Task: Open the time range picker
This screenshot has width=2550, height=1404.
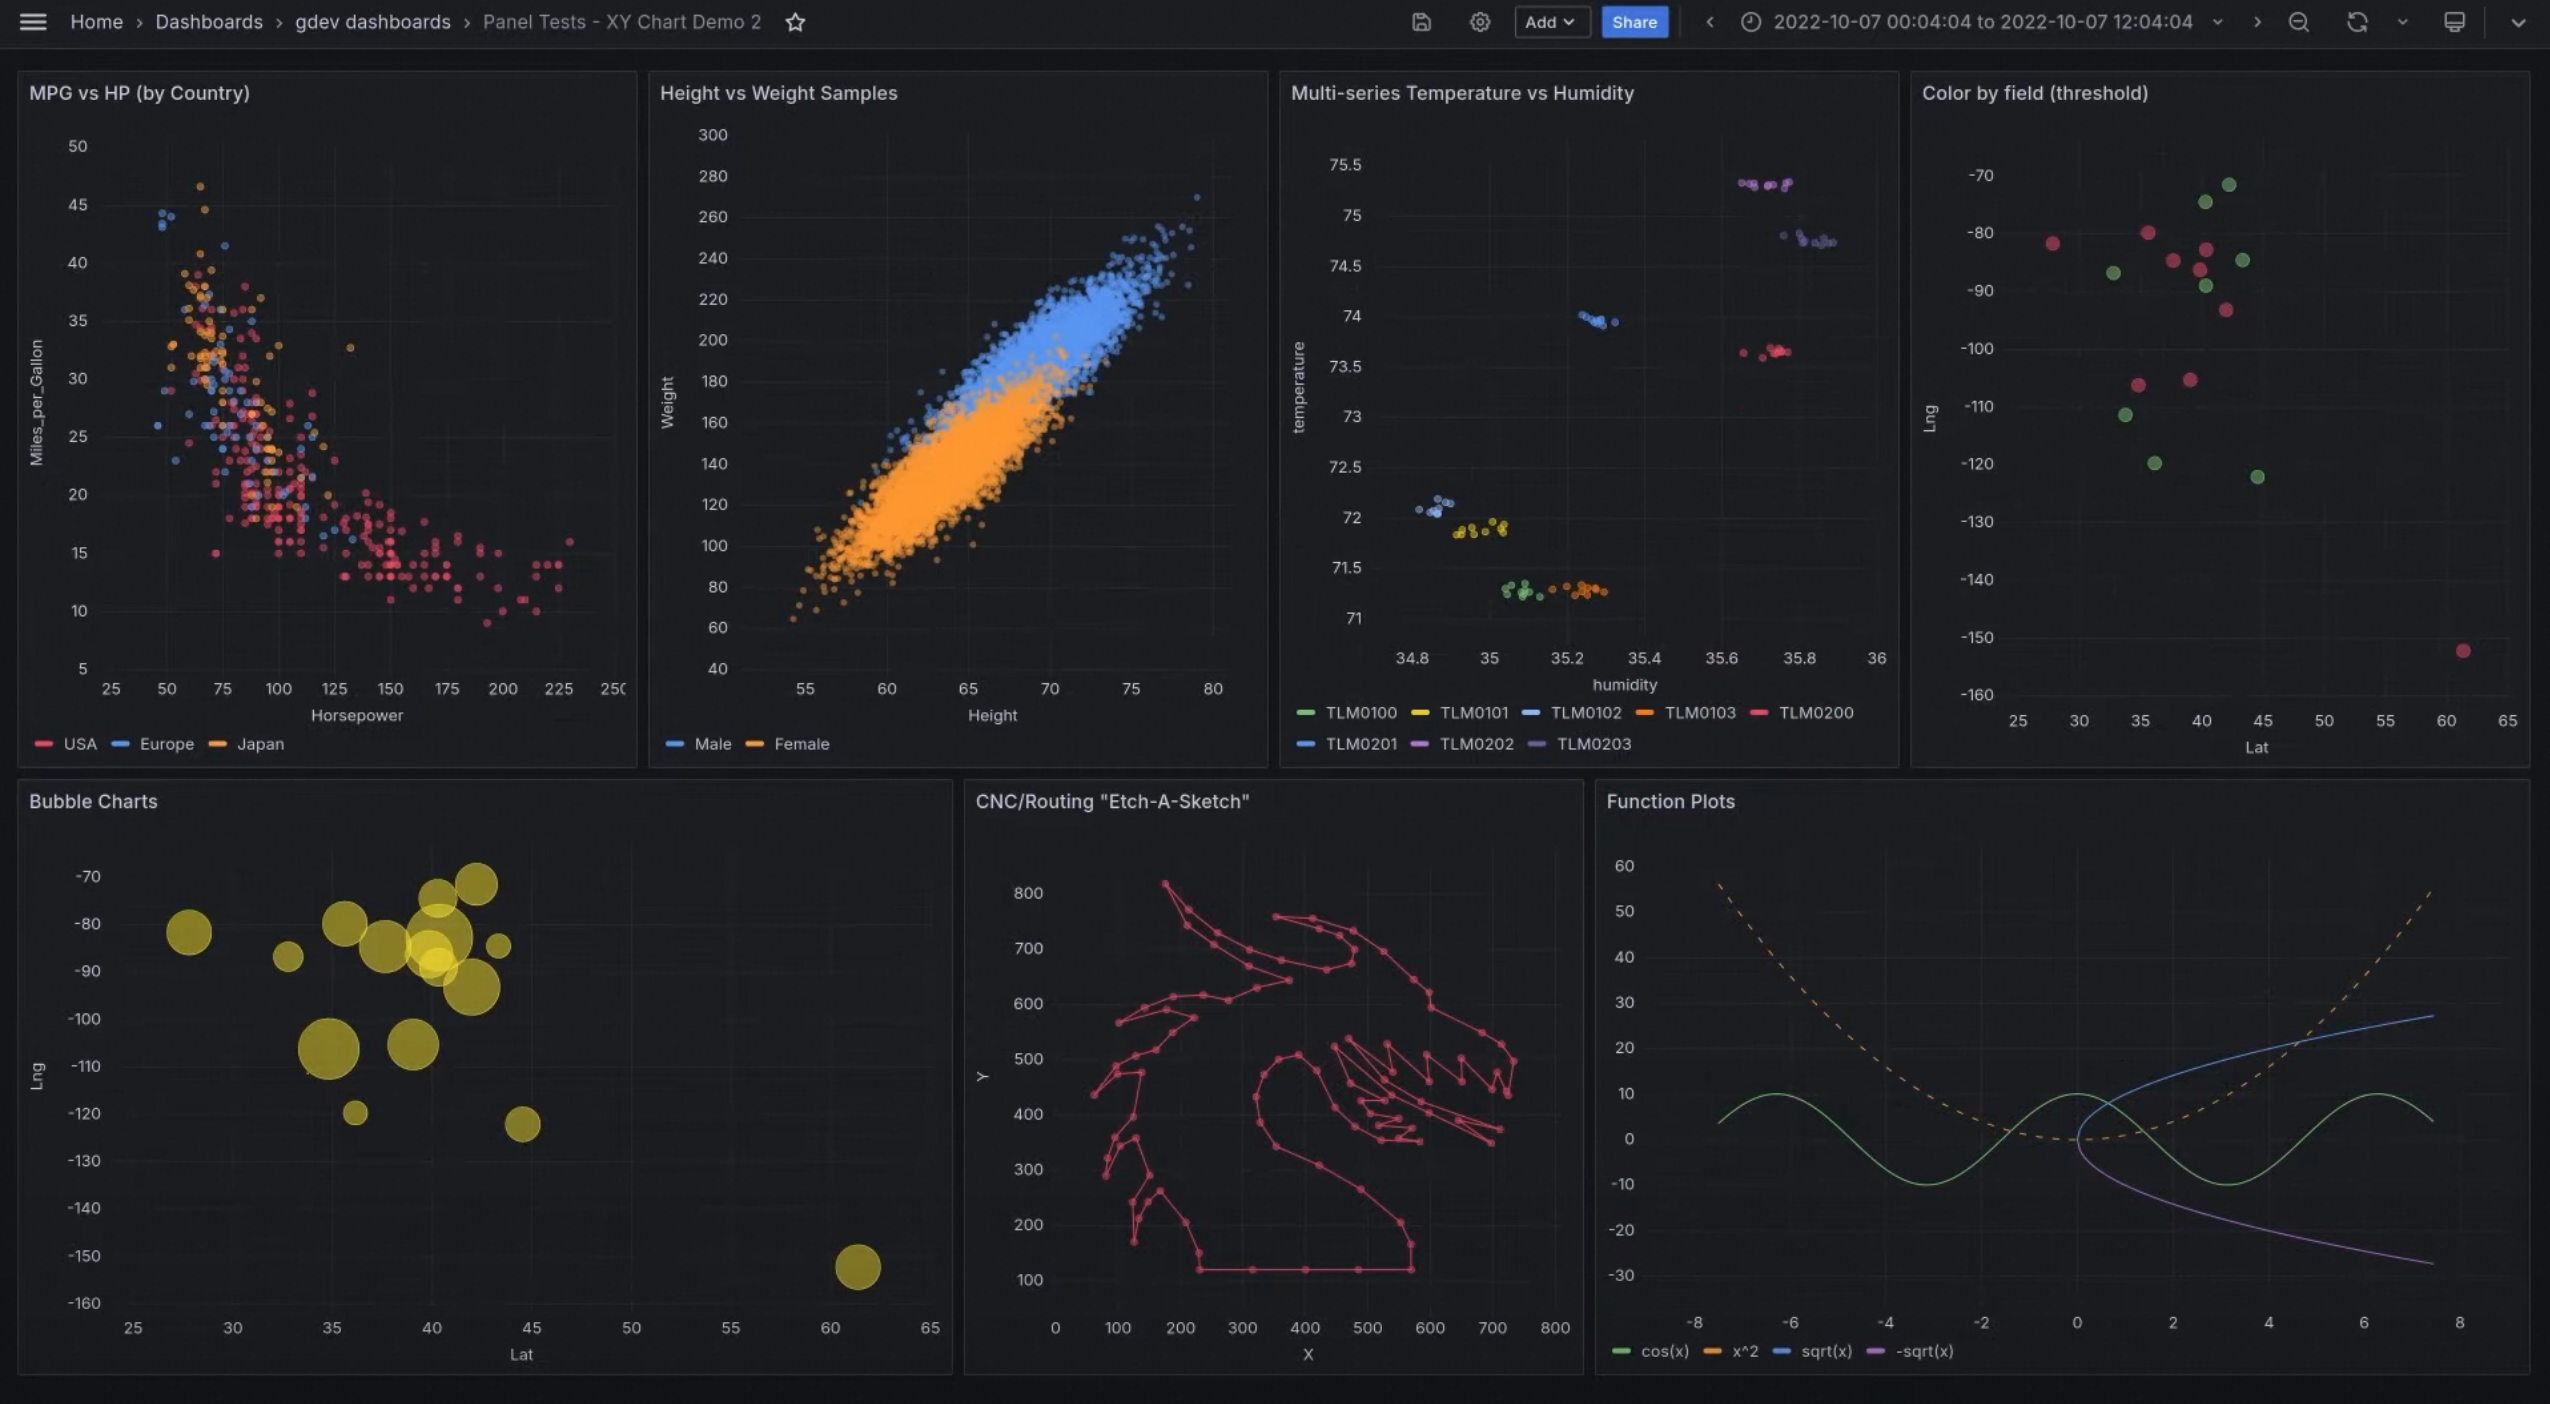Action: [x=1982, y=22]
